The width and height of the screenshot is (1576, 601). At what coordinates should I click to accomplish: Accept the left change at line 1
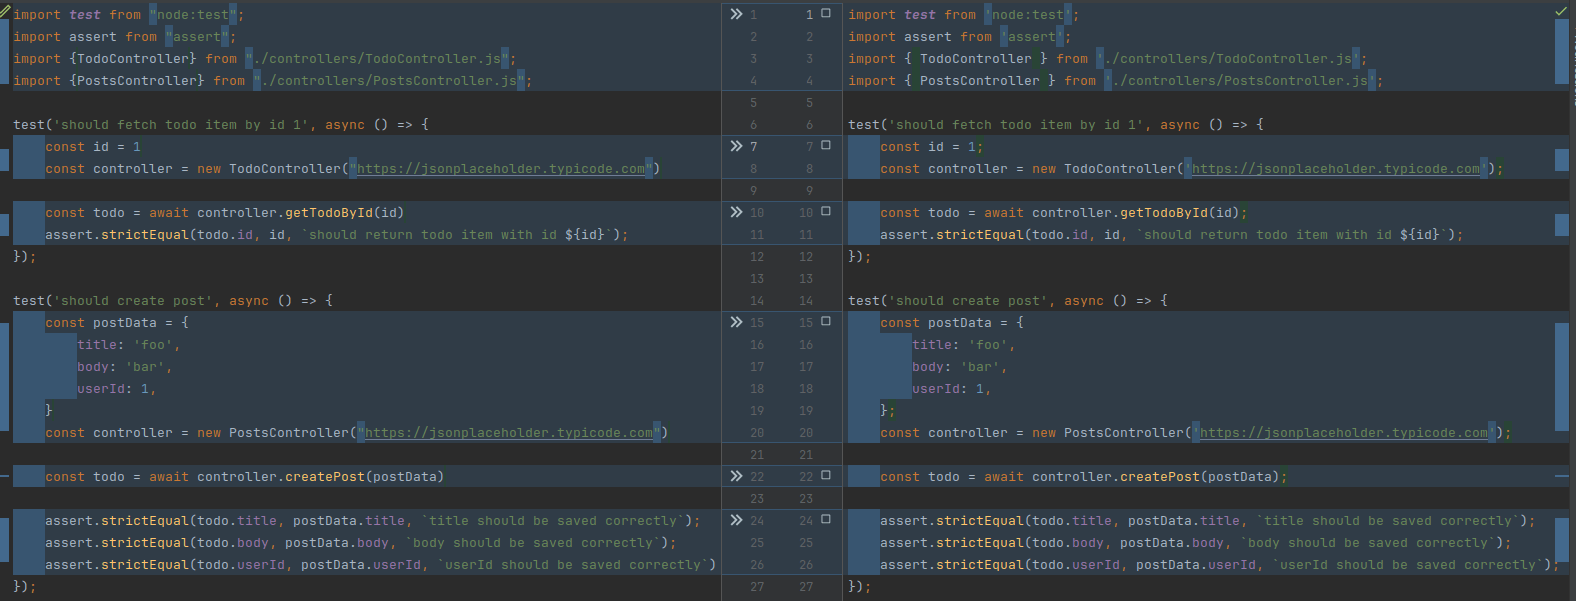(736, 14)
